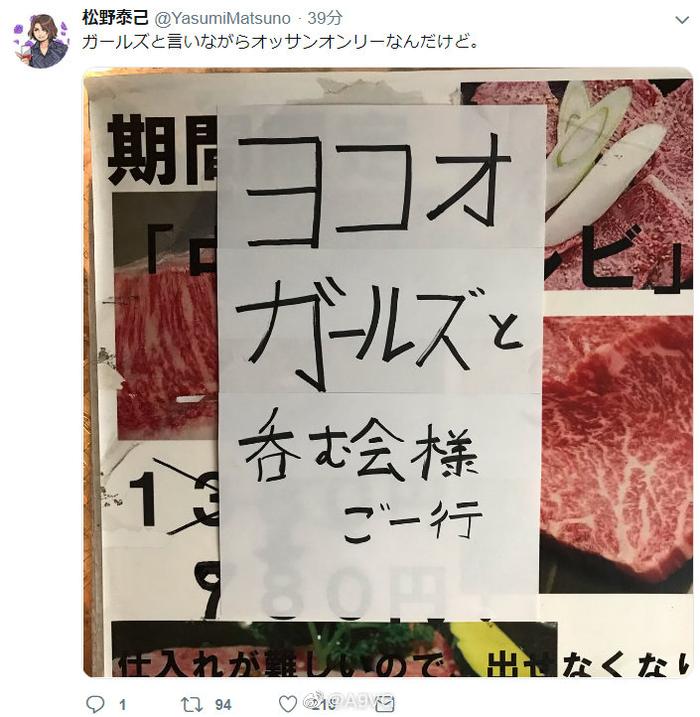700x717 pixels.
Task: Like the tweet with the heart icon
Action: click(x=288, y=704)
